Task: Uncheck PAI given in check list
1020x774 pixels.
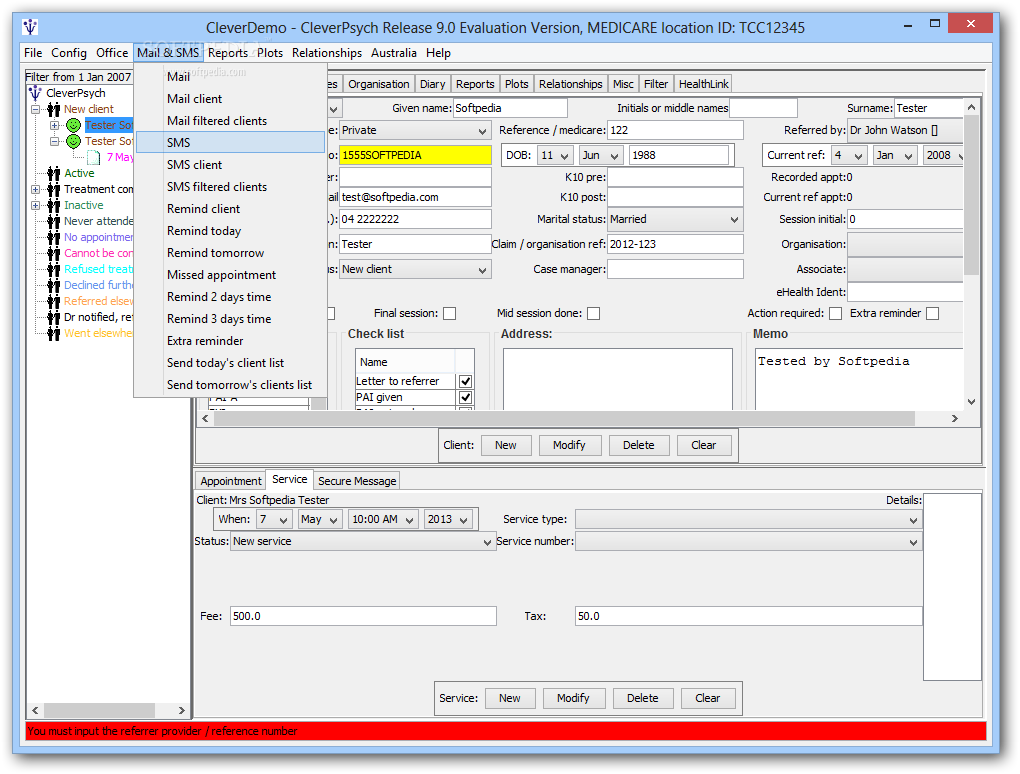Action: (465, 397)
